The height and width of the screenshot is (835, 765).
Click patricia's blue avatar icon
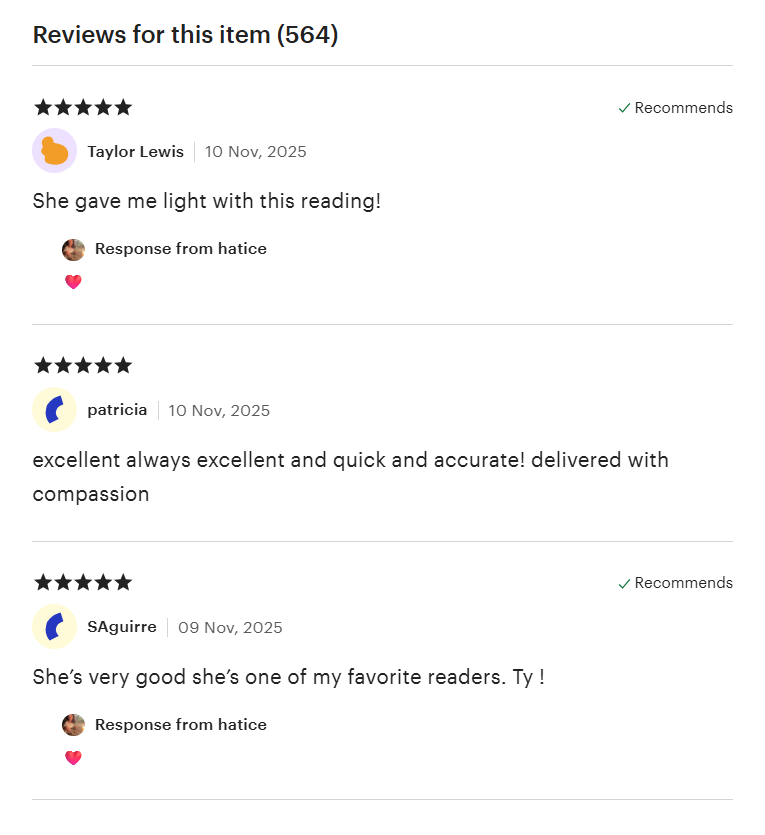point(54,410)
